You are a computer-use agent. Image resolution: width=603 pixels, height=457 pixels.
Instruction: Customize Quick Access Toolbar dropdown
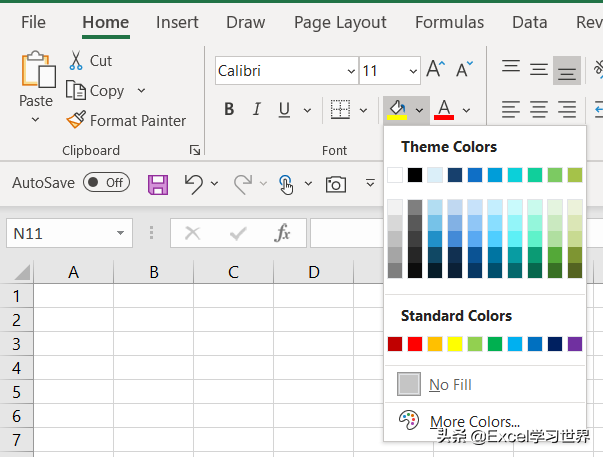(x=370, y=183)
